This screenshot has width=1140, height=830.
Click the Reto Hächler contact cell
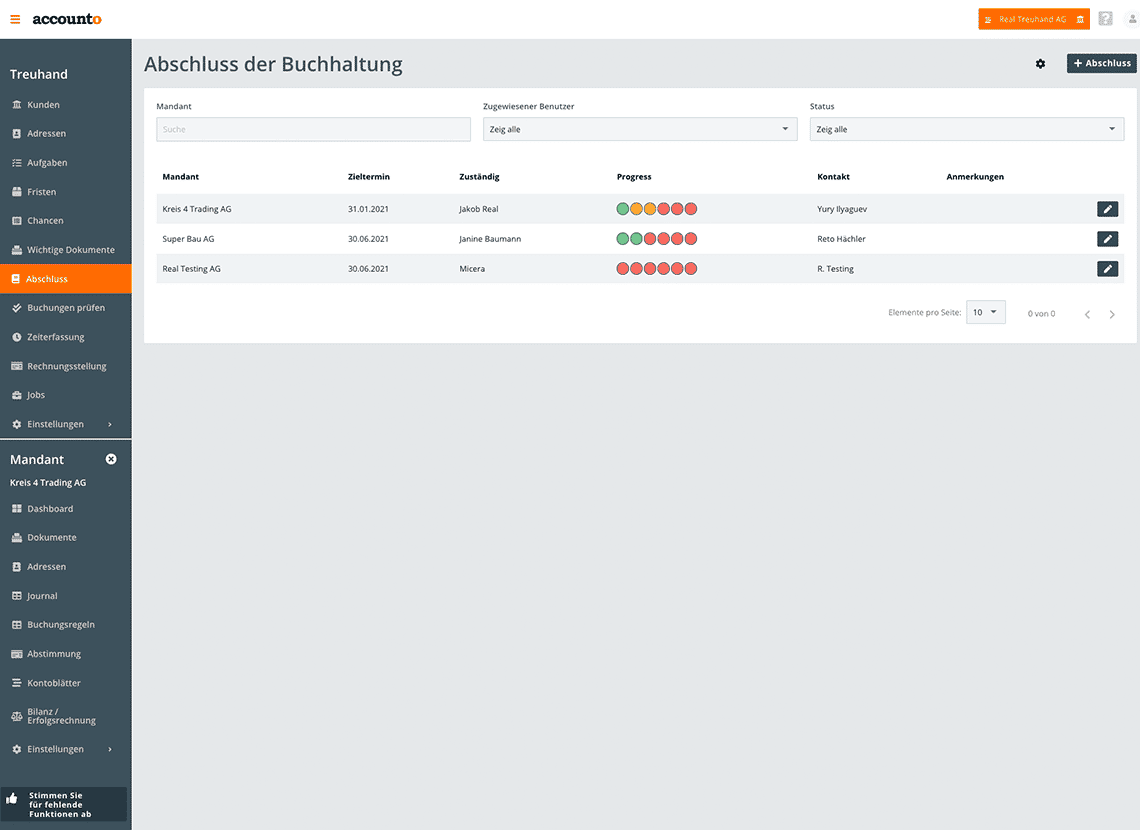(x=841, y=239)
